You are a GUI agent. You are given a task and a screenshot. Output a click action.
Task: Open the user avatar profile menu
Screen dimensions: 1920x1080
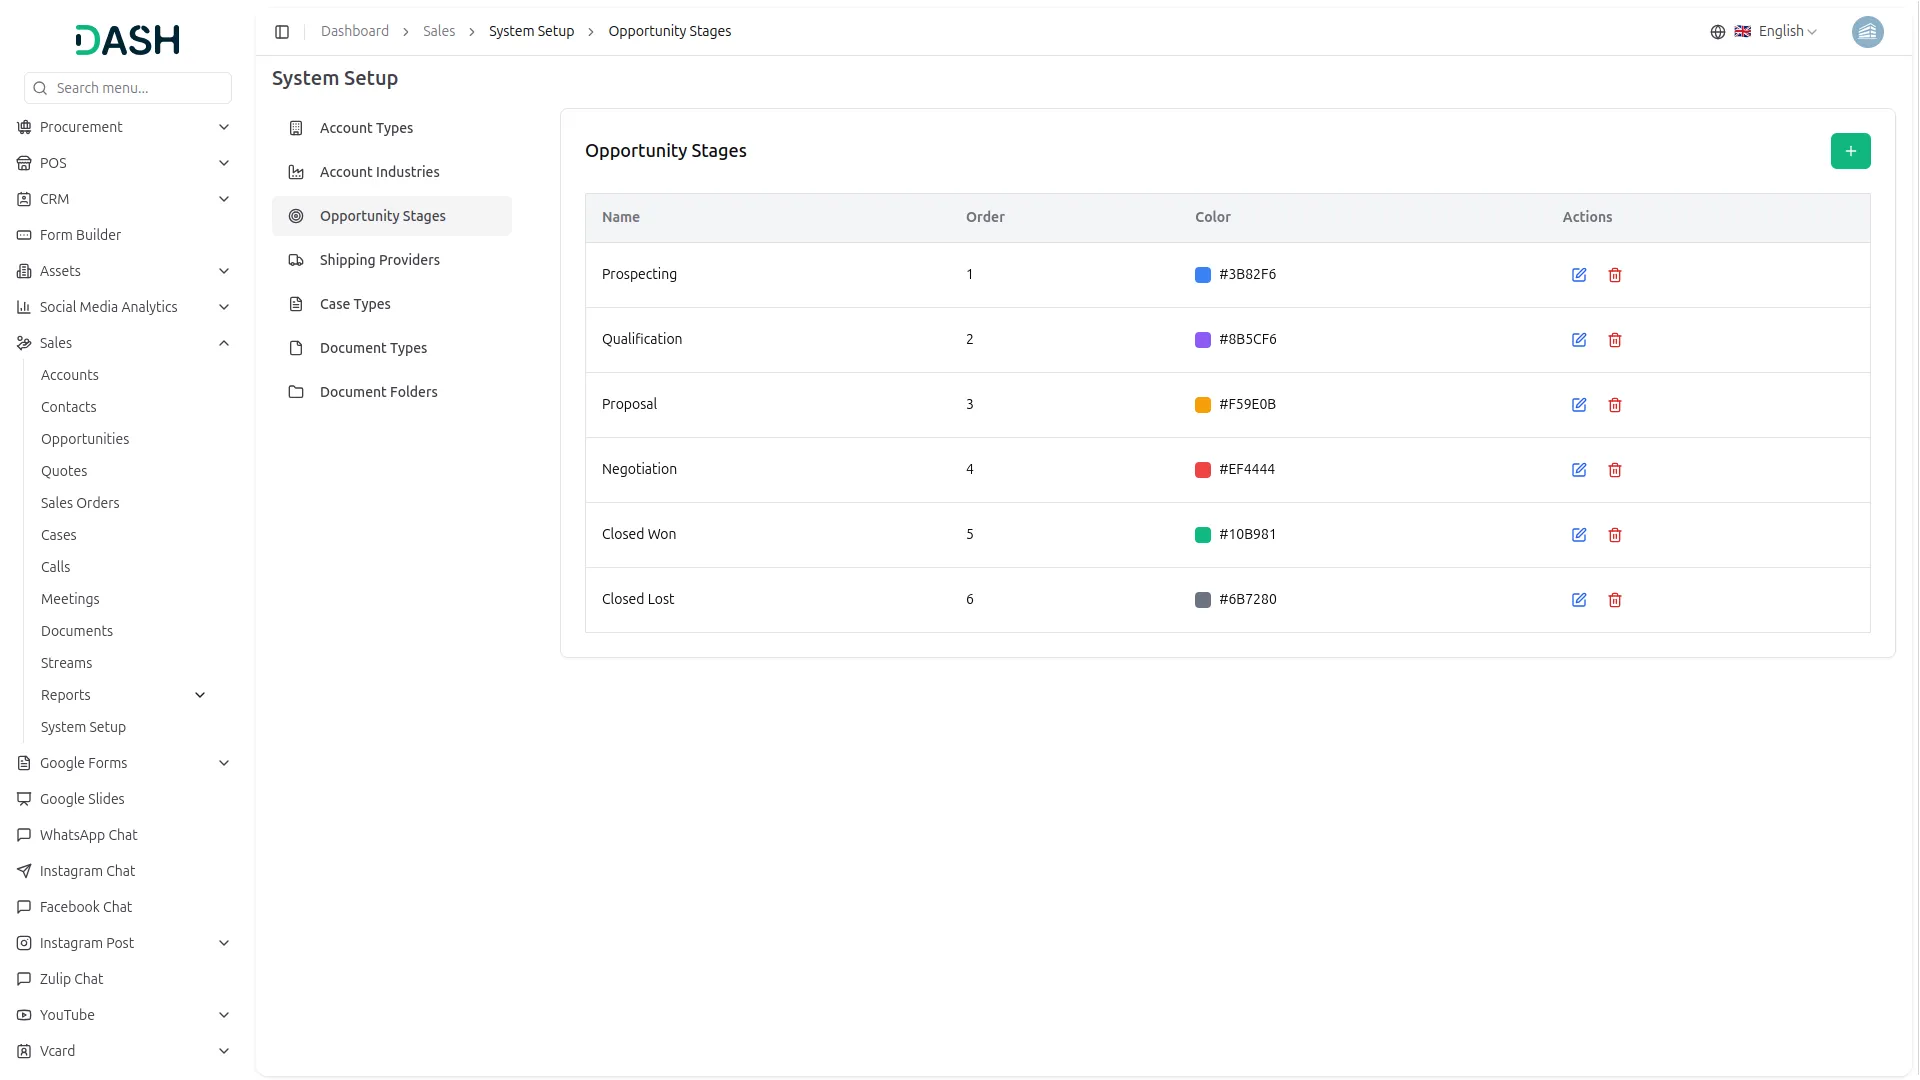(1867, 32)
